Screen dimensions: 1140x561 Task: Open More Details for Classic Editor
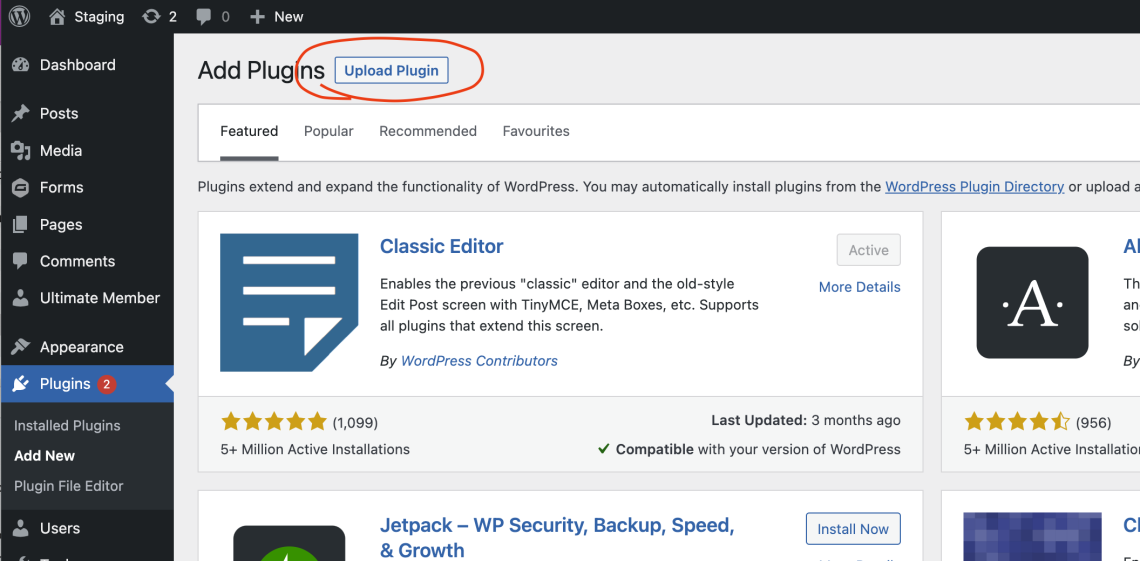point(859,287)
